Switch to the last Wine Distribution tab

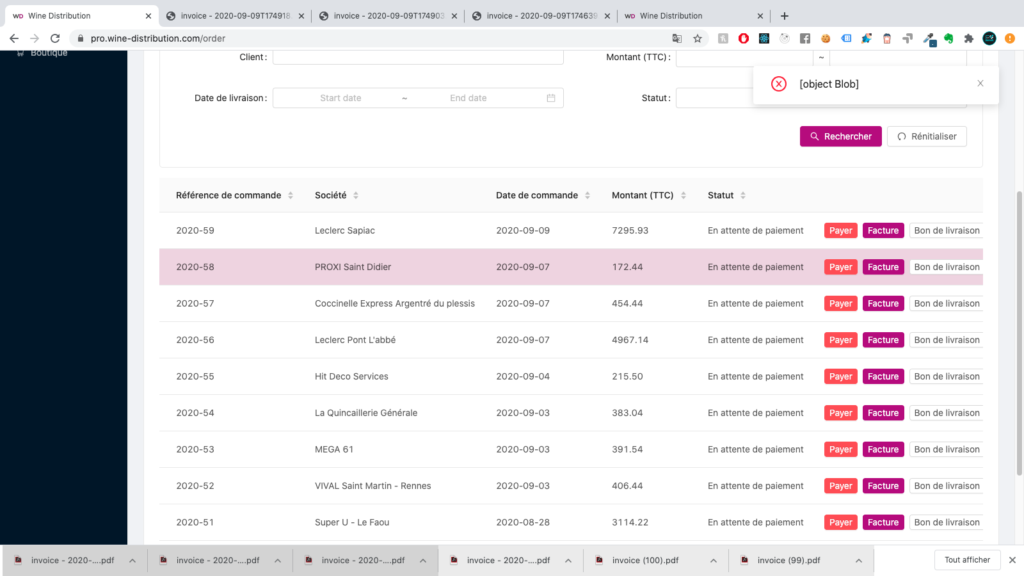tap(680, 16)
